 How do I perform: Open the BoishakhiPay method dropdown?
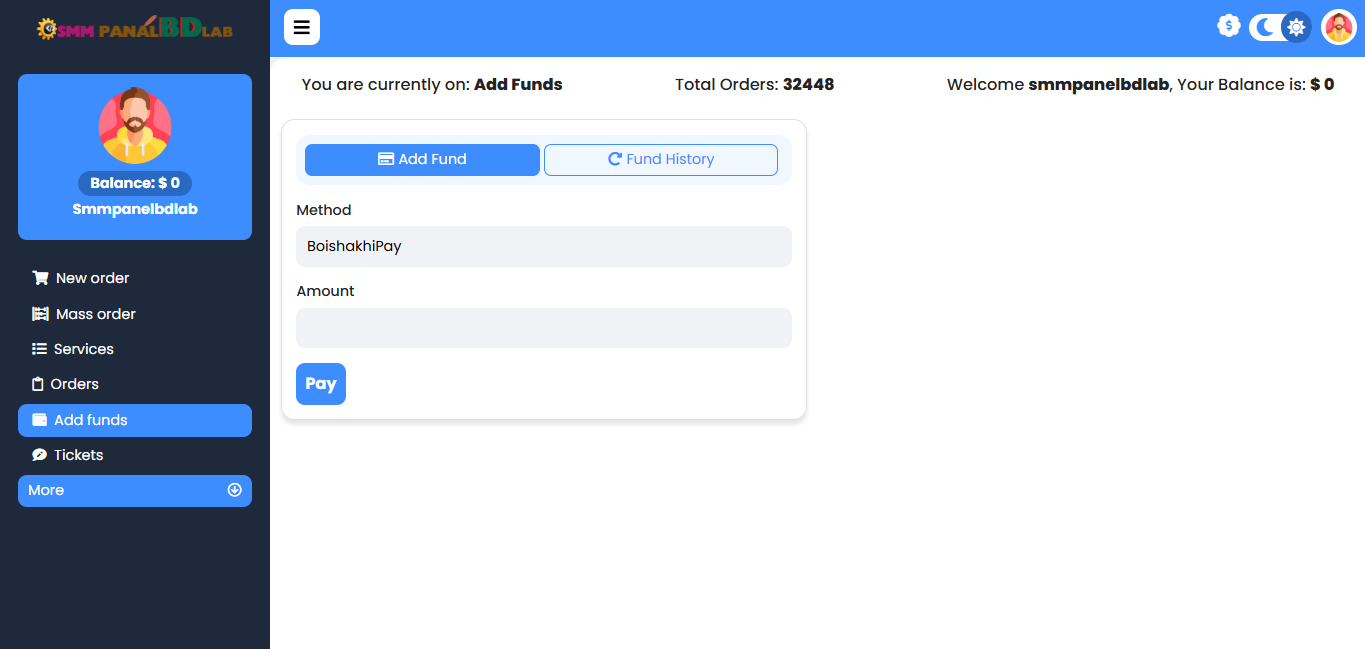[543, 246]
